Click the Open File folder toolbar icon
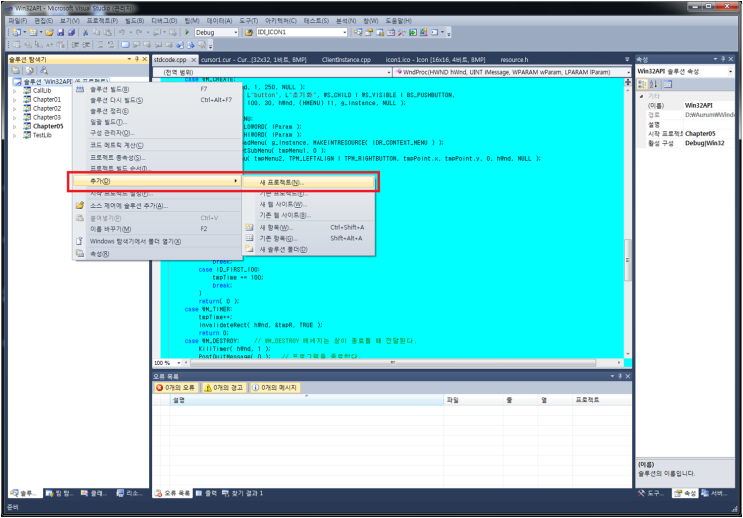The height and width of the screenshot is (518, 743). [x=49, y=32]
